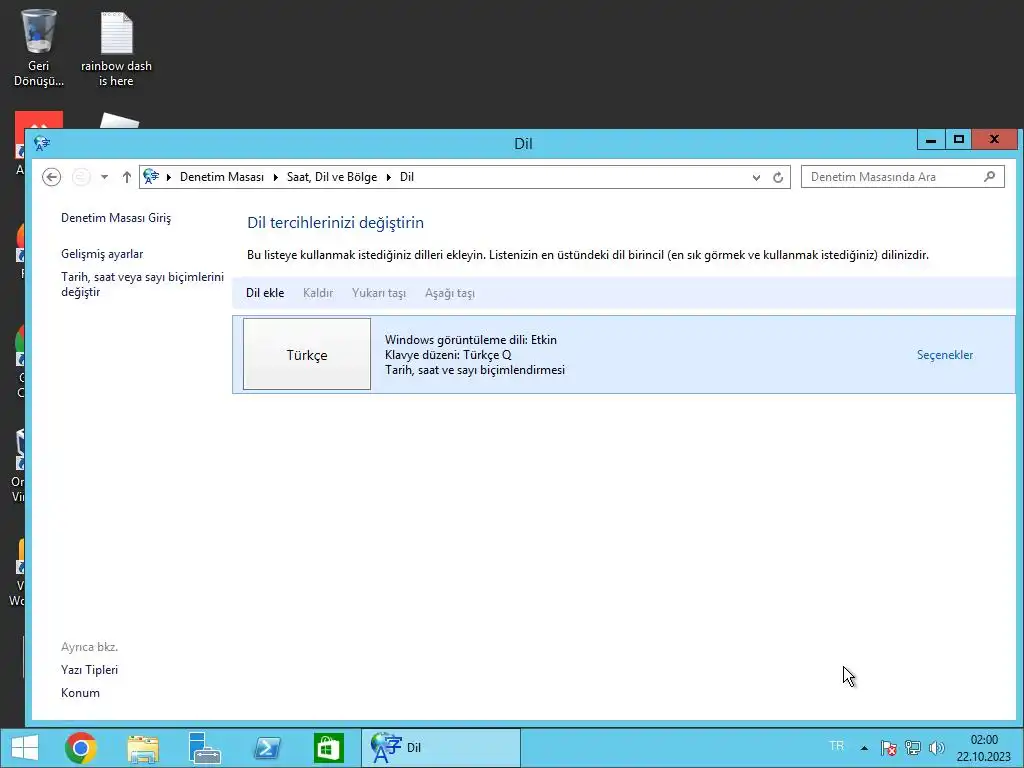Open Yazı Tipleri link
Viewport: 1024px width, 768px height.
tap(89, 670)
